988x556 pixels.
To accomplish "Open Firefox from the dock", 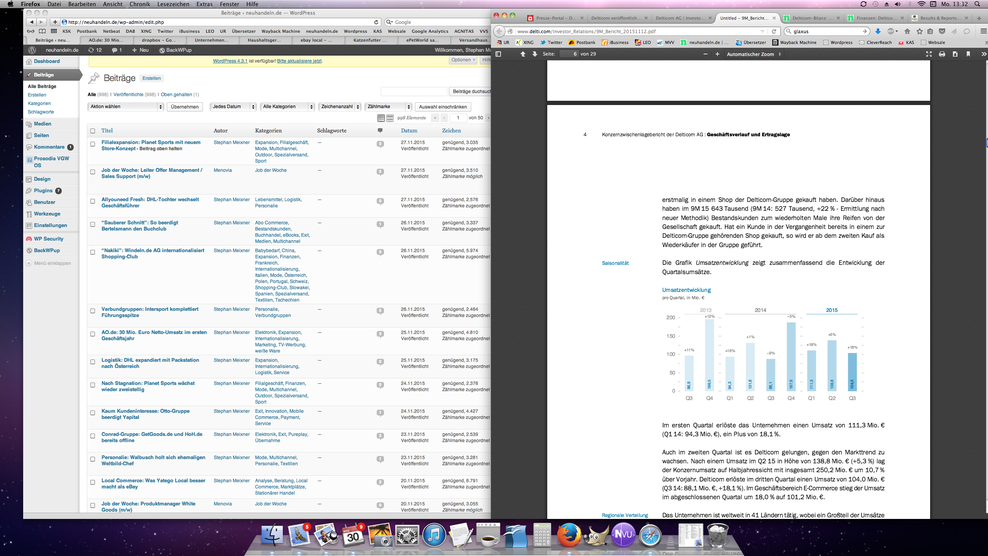I will coord(568,535).
